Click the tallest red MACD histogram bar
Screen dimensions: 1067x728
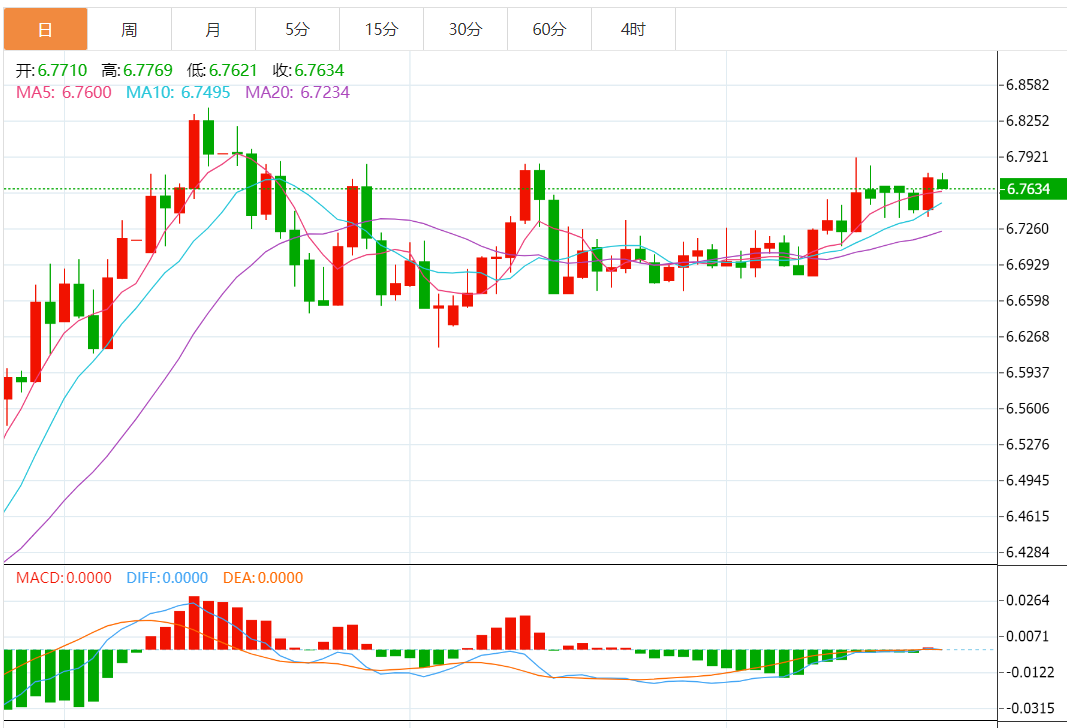(195, 623)
